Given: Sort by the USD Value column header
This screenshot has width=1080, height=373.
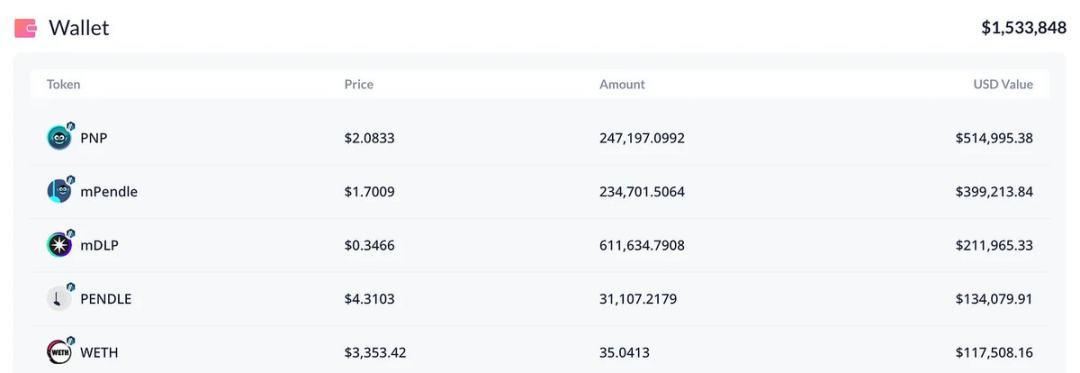Looking at the screenshot, I should (x=1003, y=85).
